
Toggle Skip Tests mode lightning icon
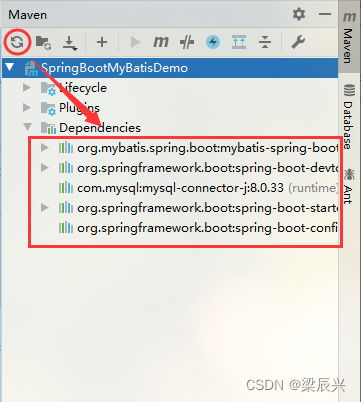[213, 42]
